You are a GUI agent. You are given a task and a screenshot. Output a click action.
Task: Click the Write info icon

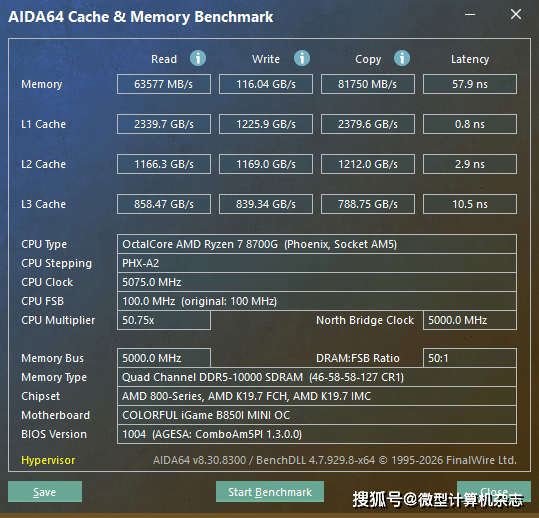tap(302, 58)
